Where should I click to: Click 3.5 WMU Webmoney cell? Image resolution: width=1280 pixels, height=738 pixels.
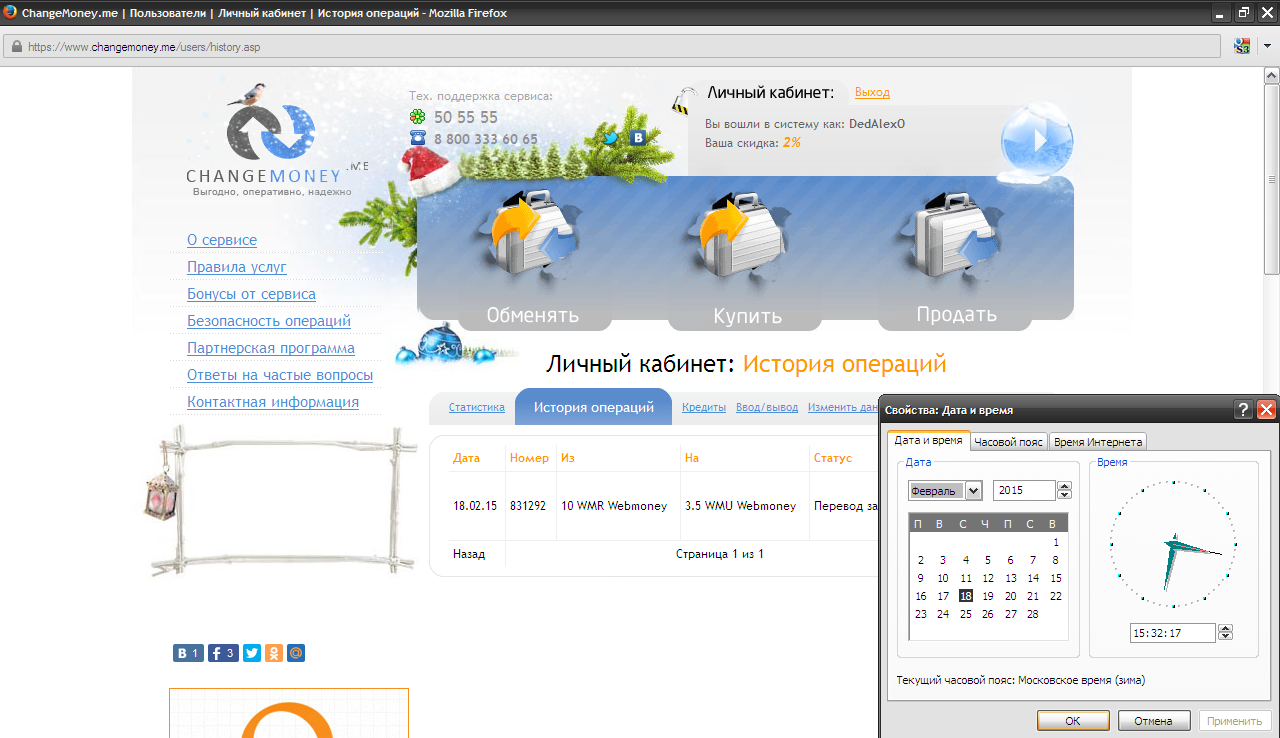click(x=741, y=506)
